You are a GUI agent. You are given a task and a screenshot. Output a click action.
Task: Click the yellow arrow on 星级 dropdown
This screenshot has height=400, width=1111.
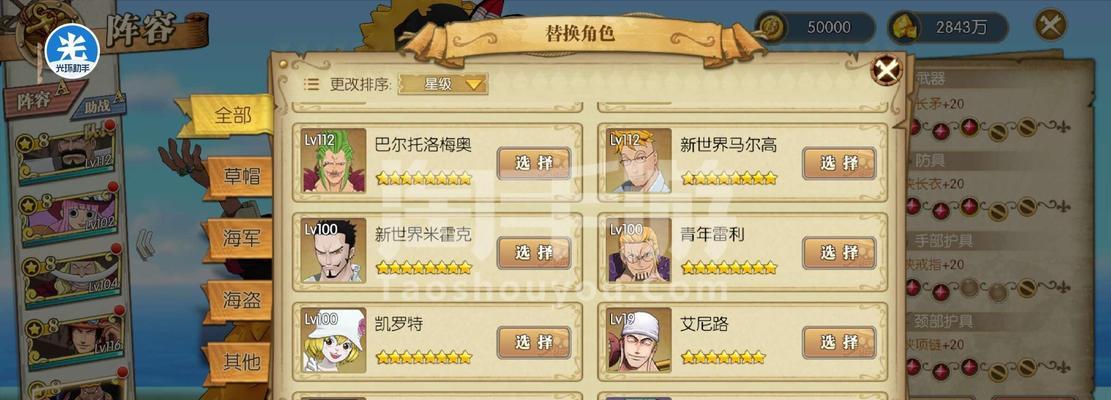[474, 85]
